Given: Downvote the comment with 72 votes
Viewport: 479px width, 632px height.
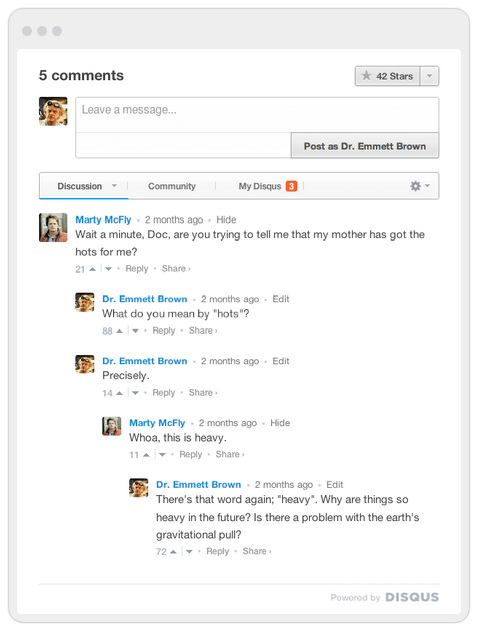Looking at the screenshot, I should [x=189, y=552].
